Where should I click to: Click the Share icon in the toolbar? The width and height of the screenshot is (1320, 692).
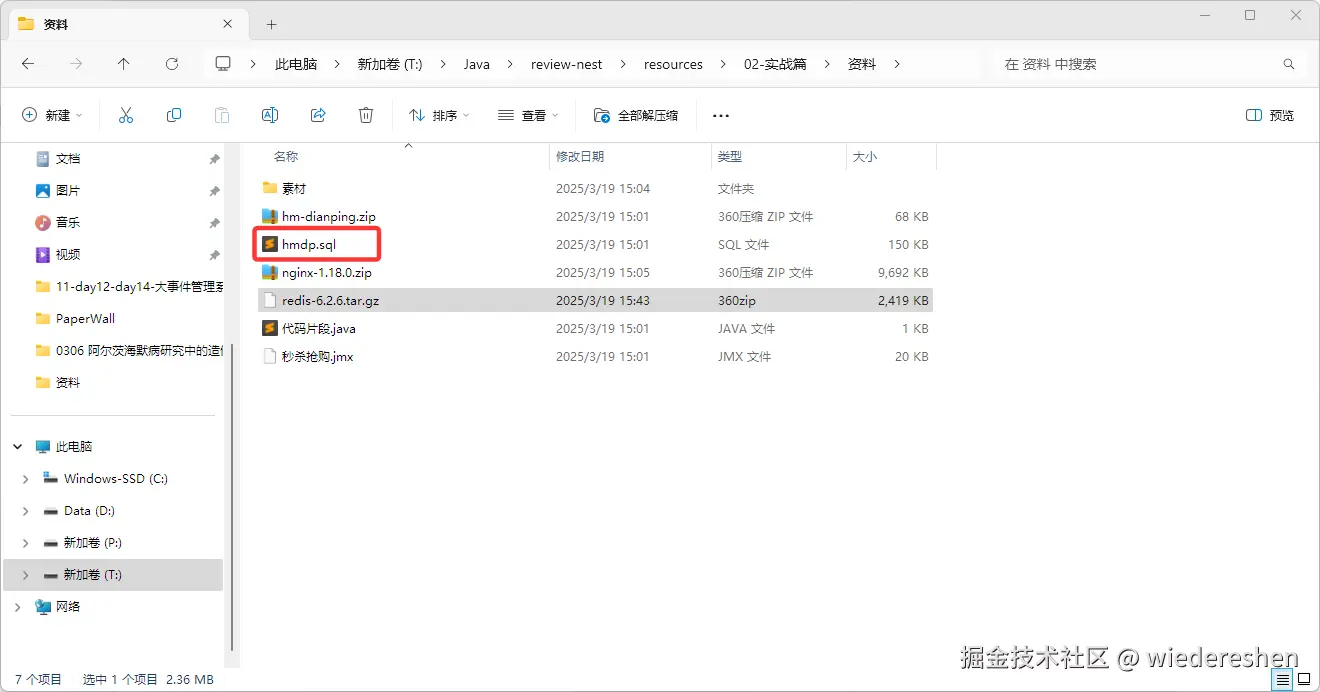click(318, 114)
